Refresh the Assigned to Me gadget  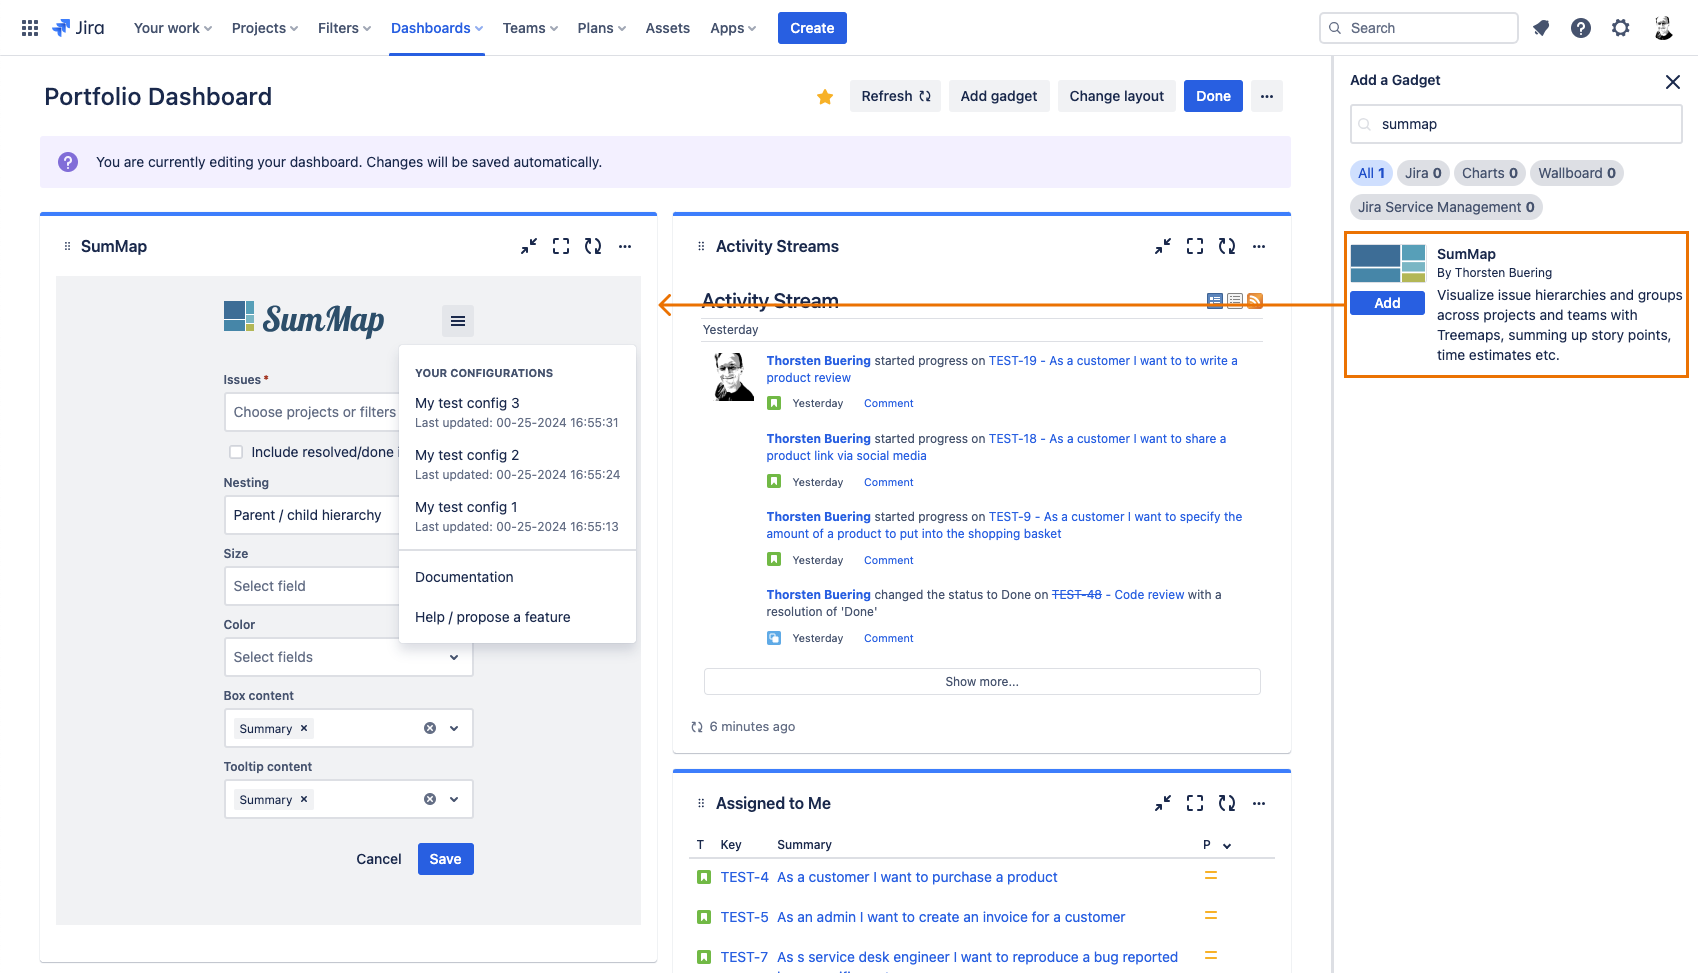1227,803
